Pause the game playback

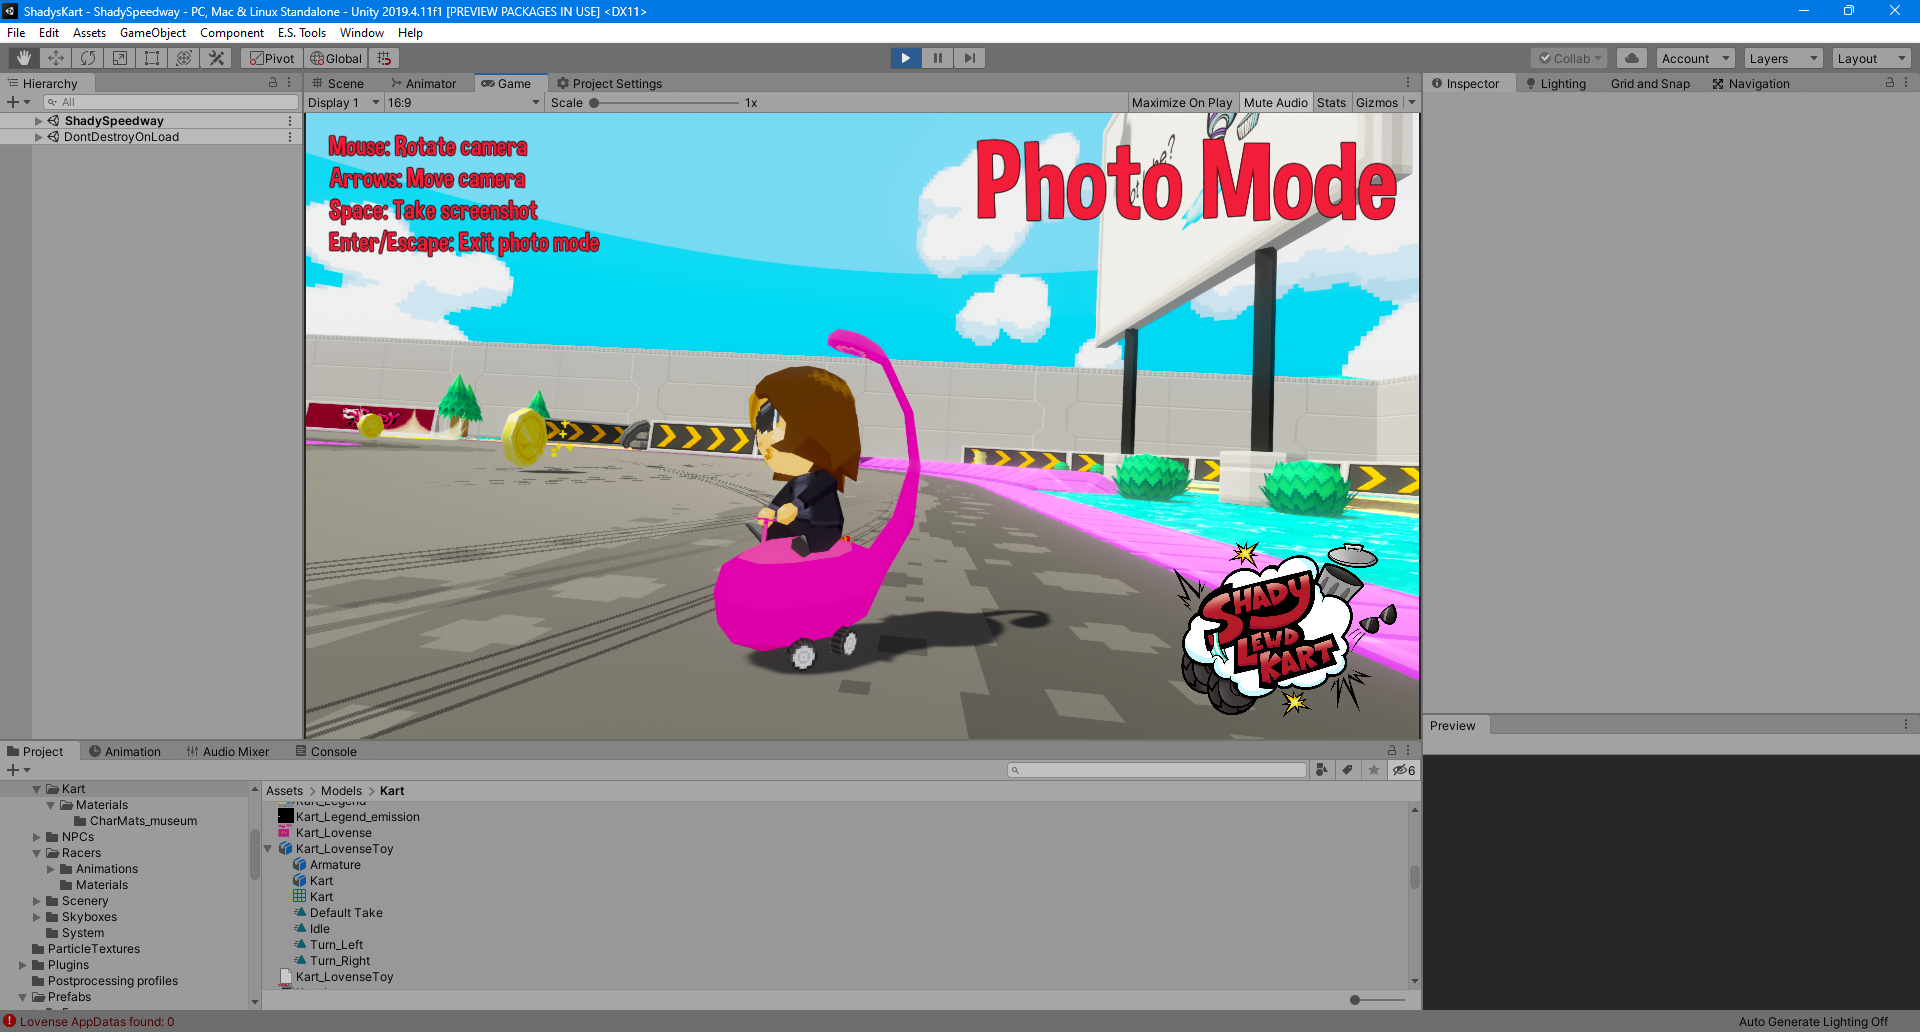(x=938, y=58)
